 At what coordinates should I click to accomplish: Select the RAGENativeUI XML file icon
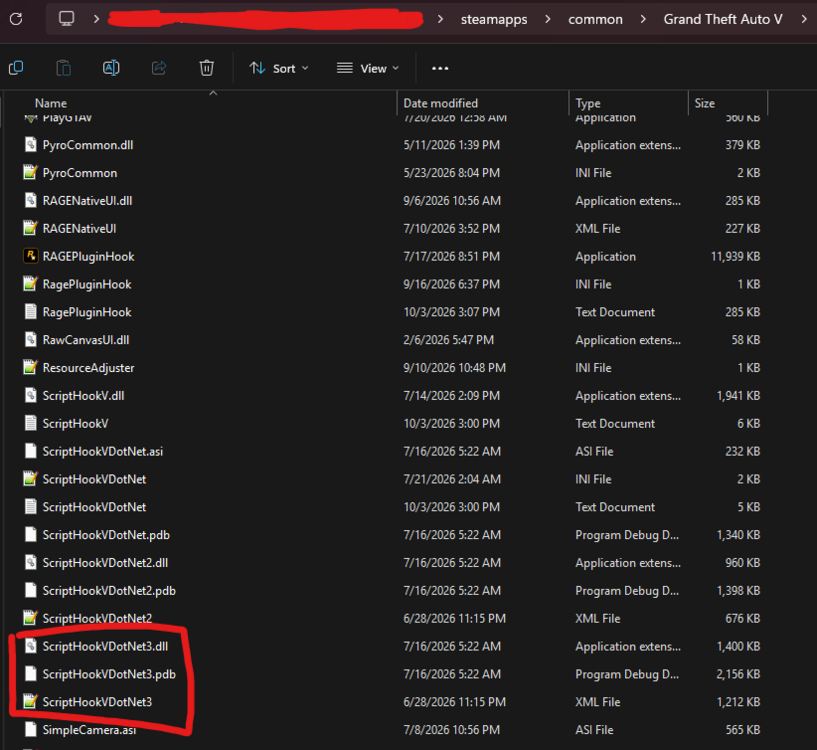(x=31, y=228)
